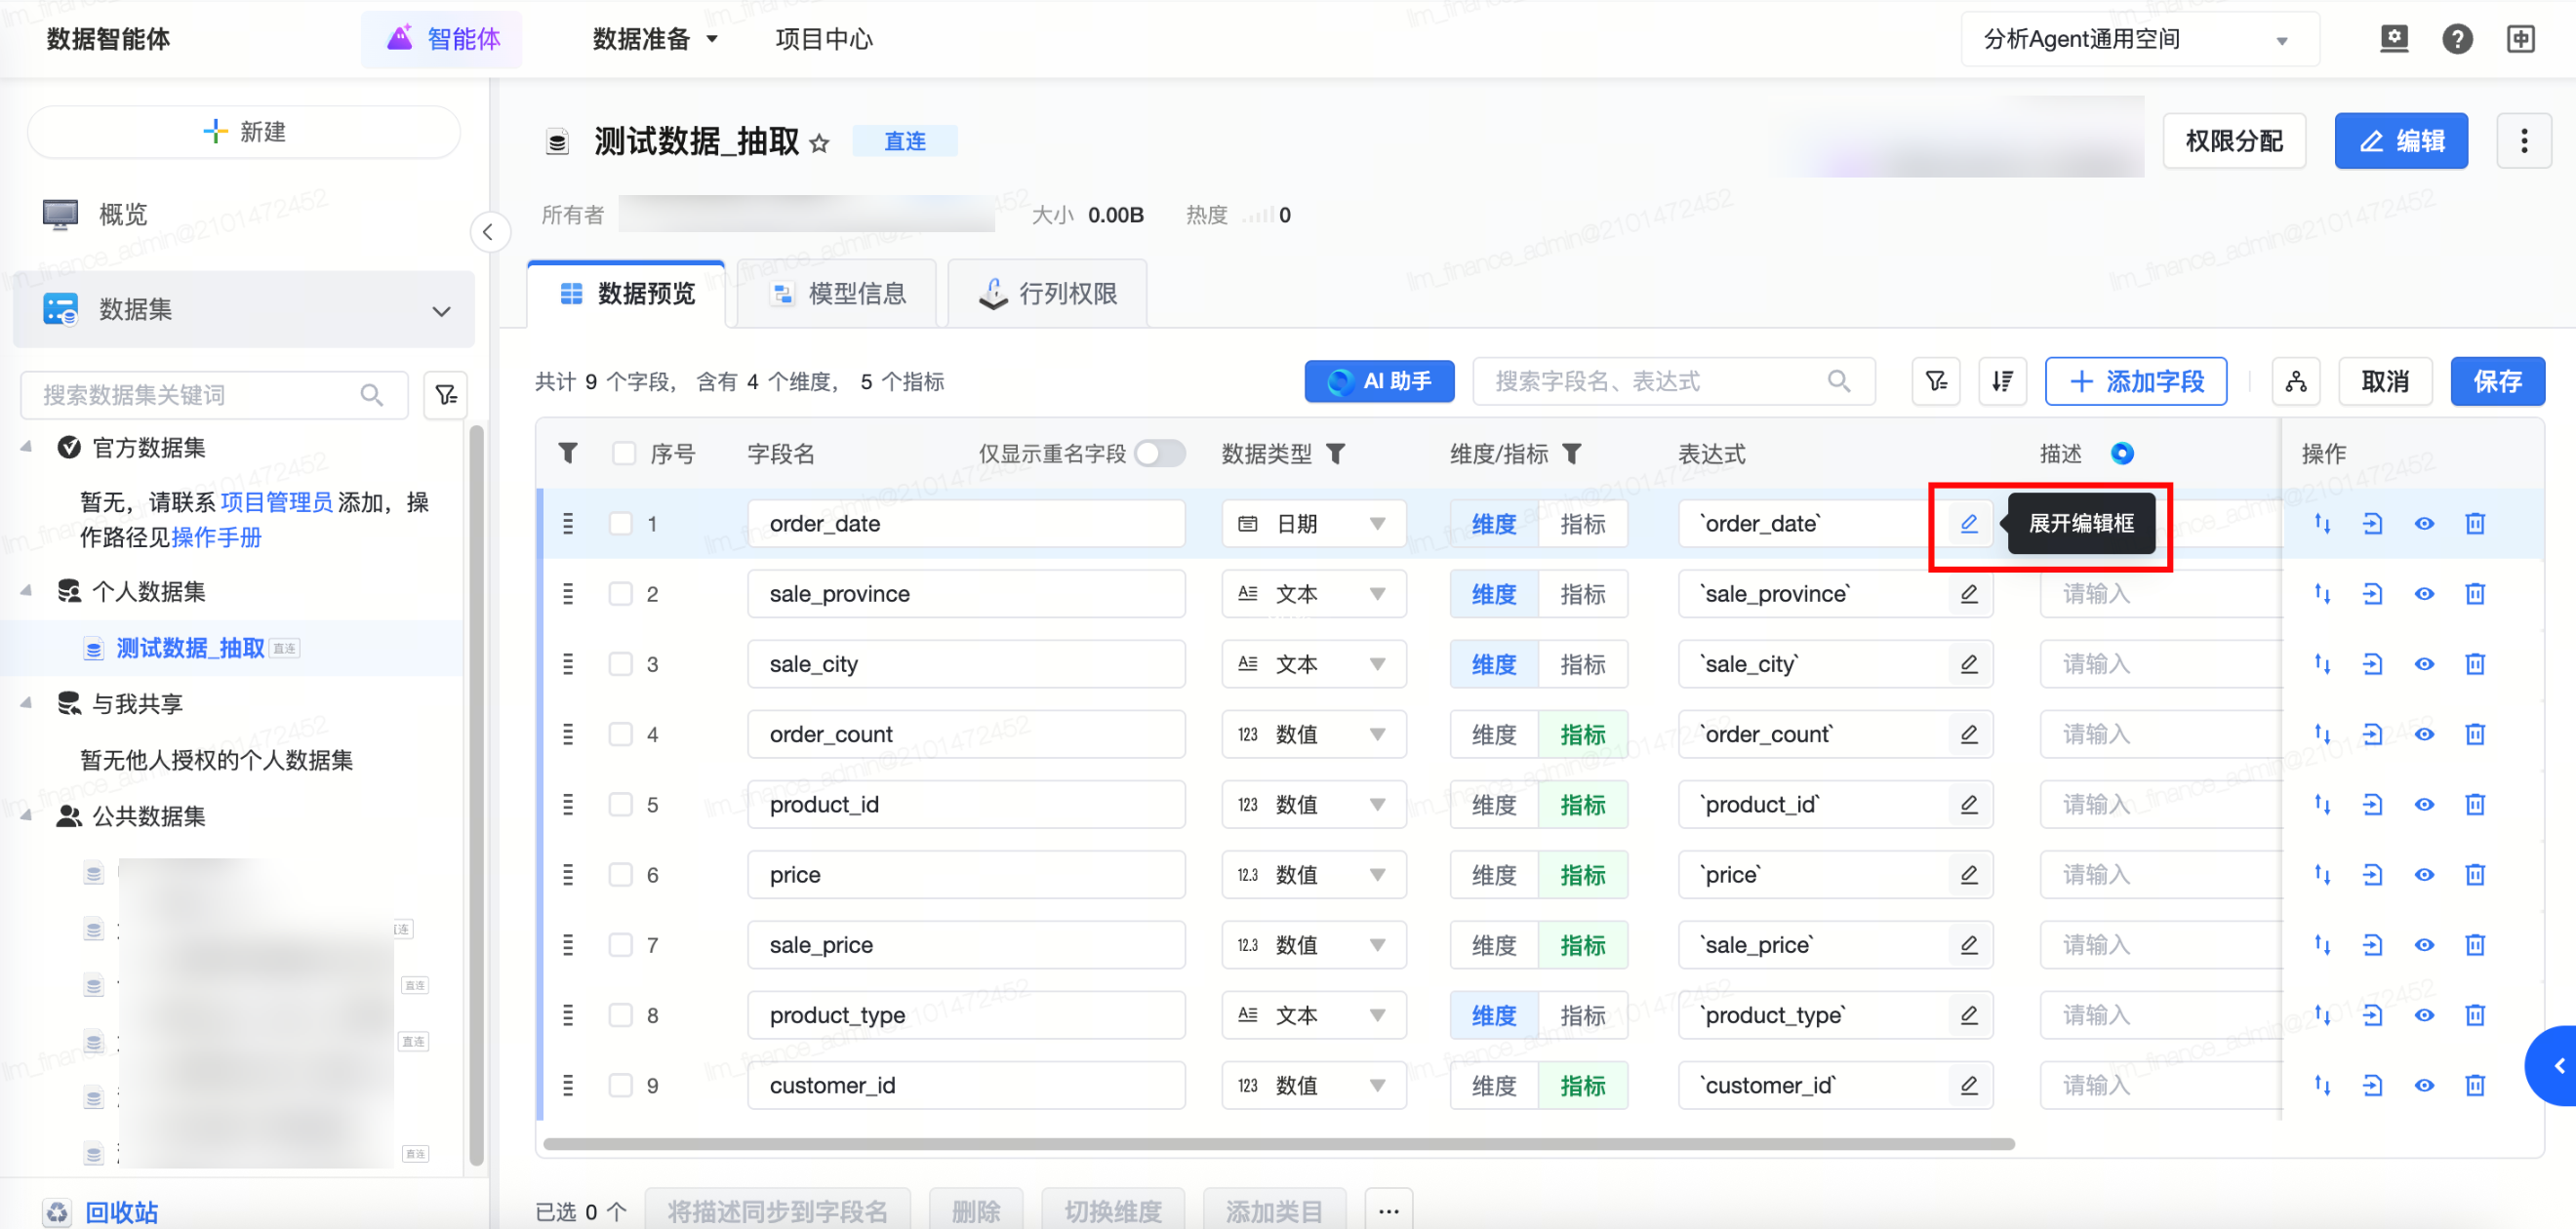Check the checkbox for row 3 sale_city
The height and width of the screenshot is (1229, 2576).
point(621,664)
